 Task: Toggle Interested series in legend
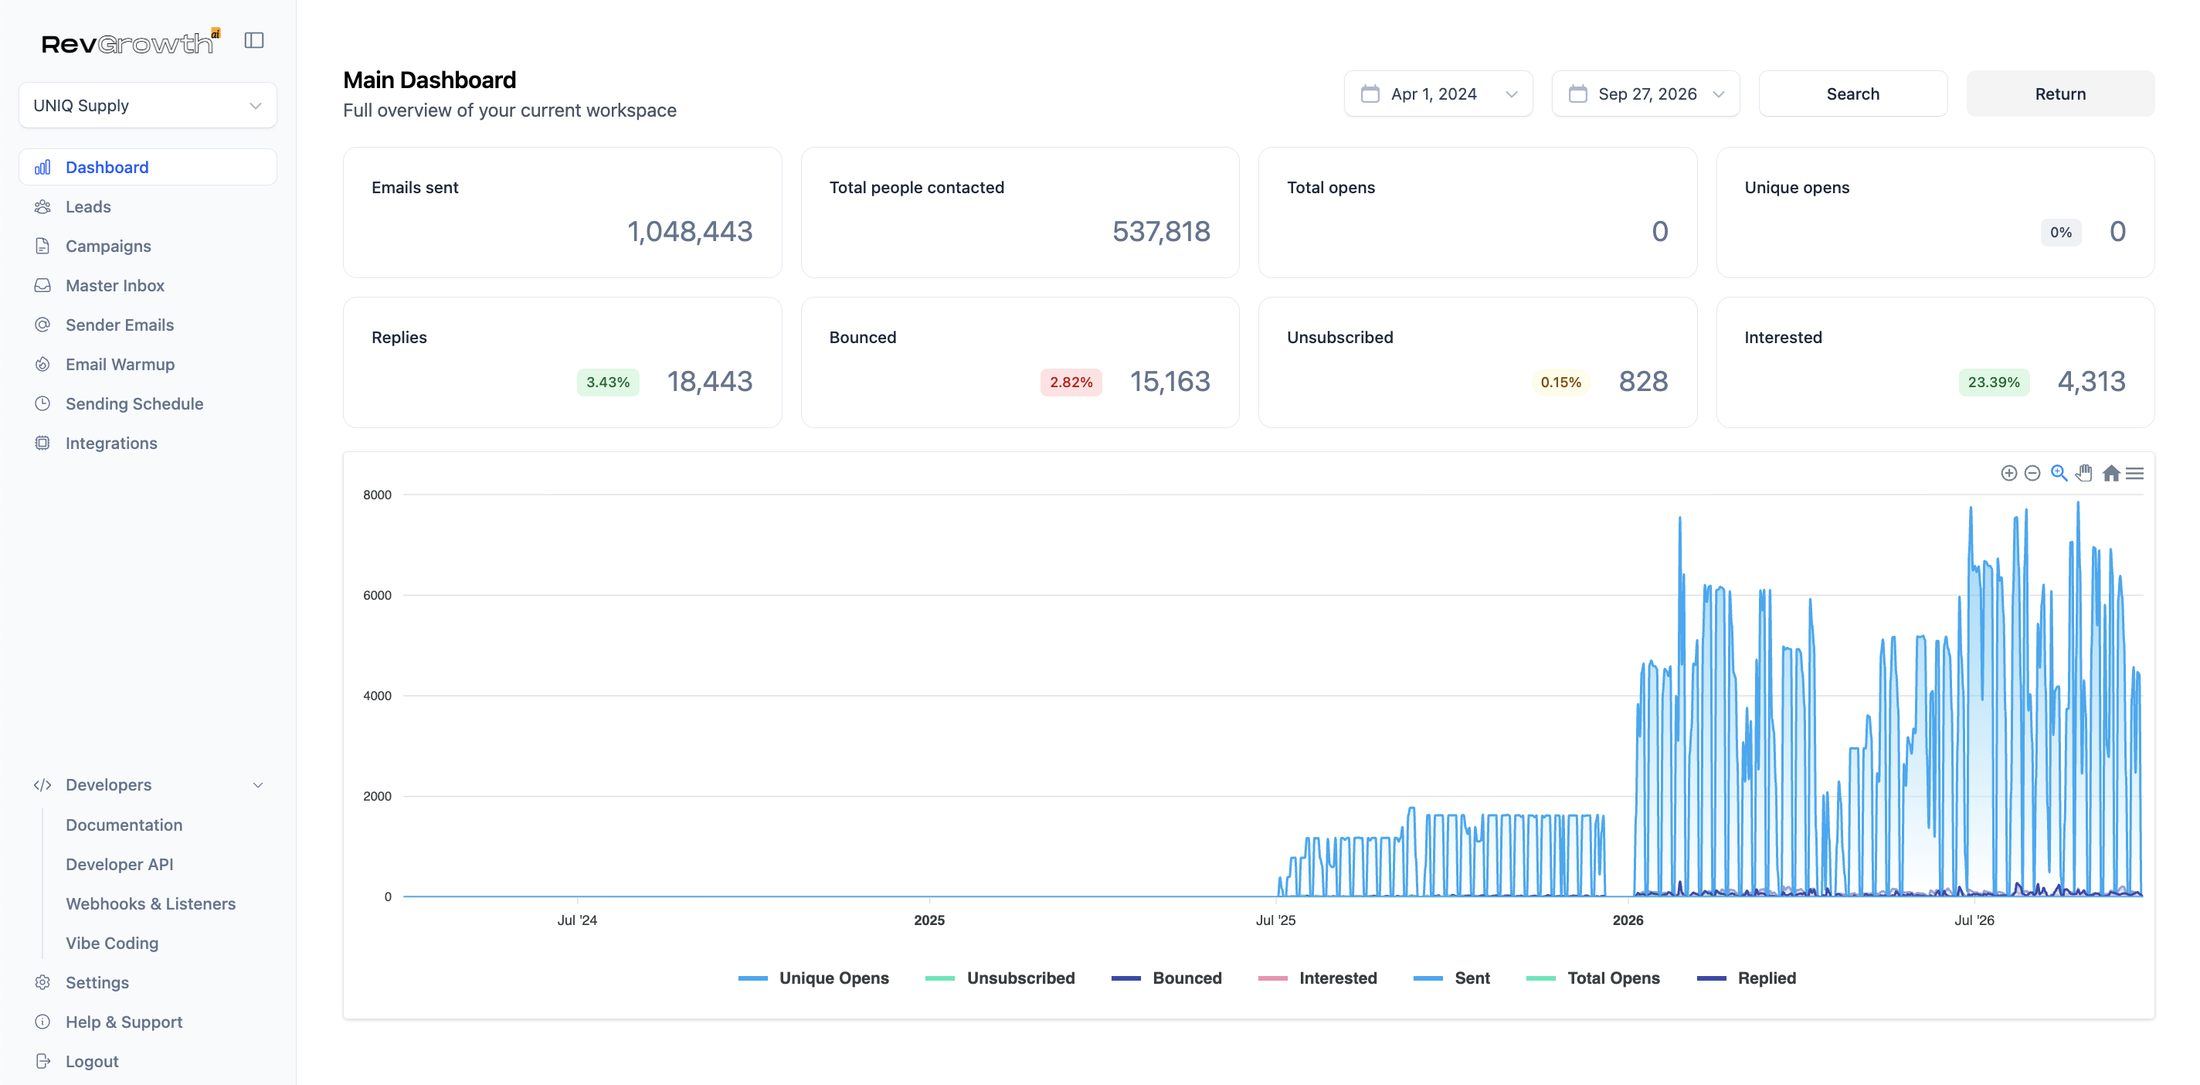click(1317, 978)
